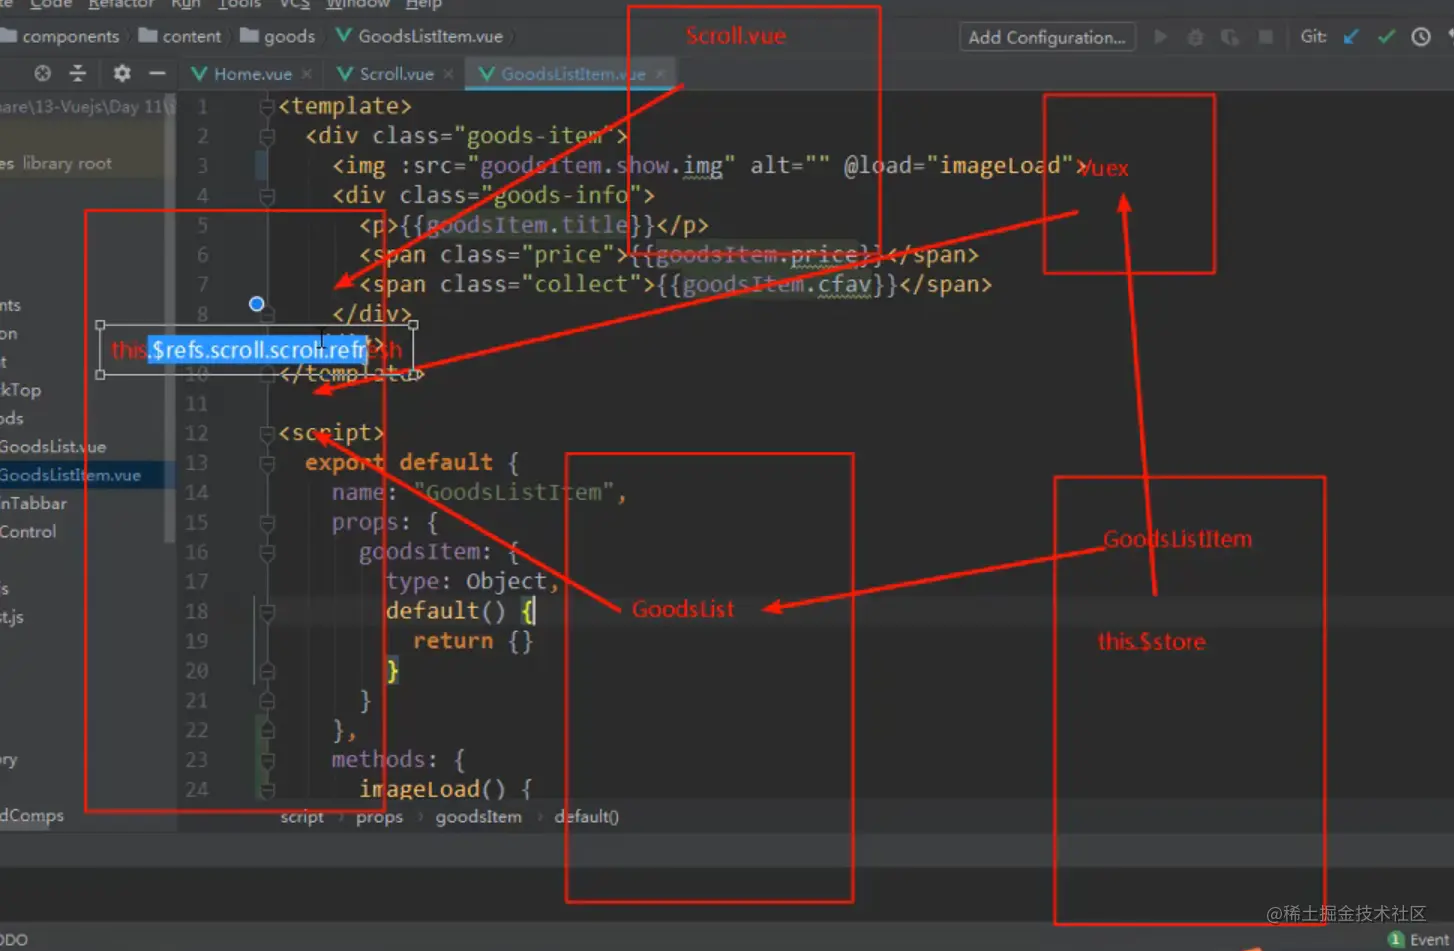Open Git history via clock icon
Screen dimensions: 1454x951
[x=1421, y=37]
